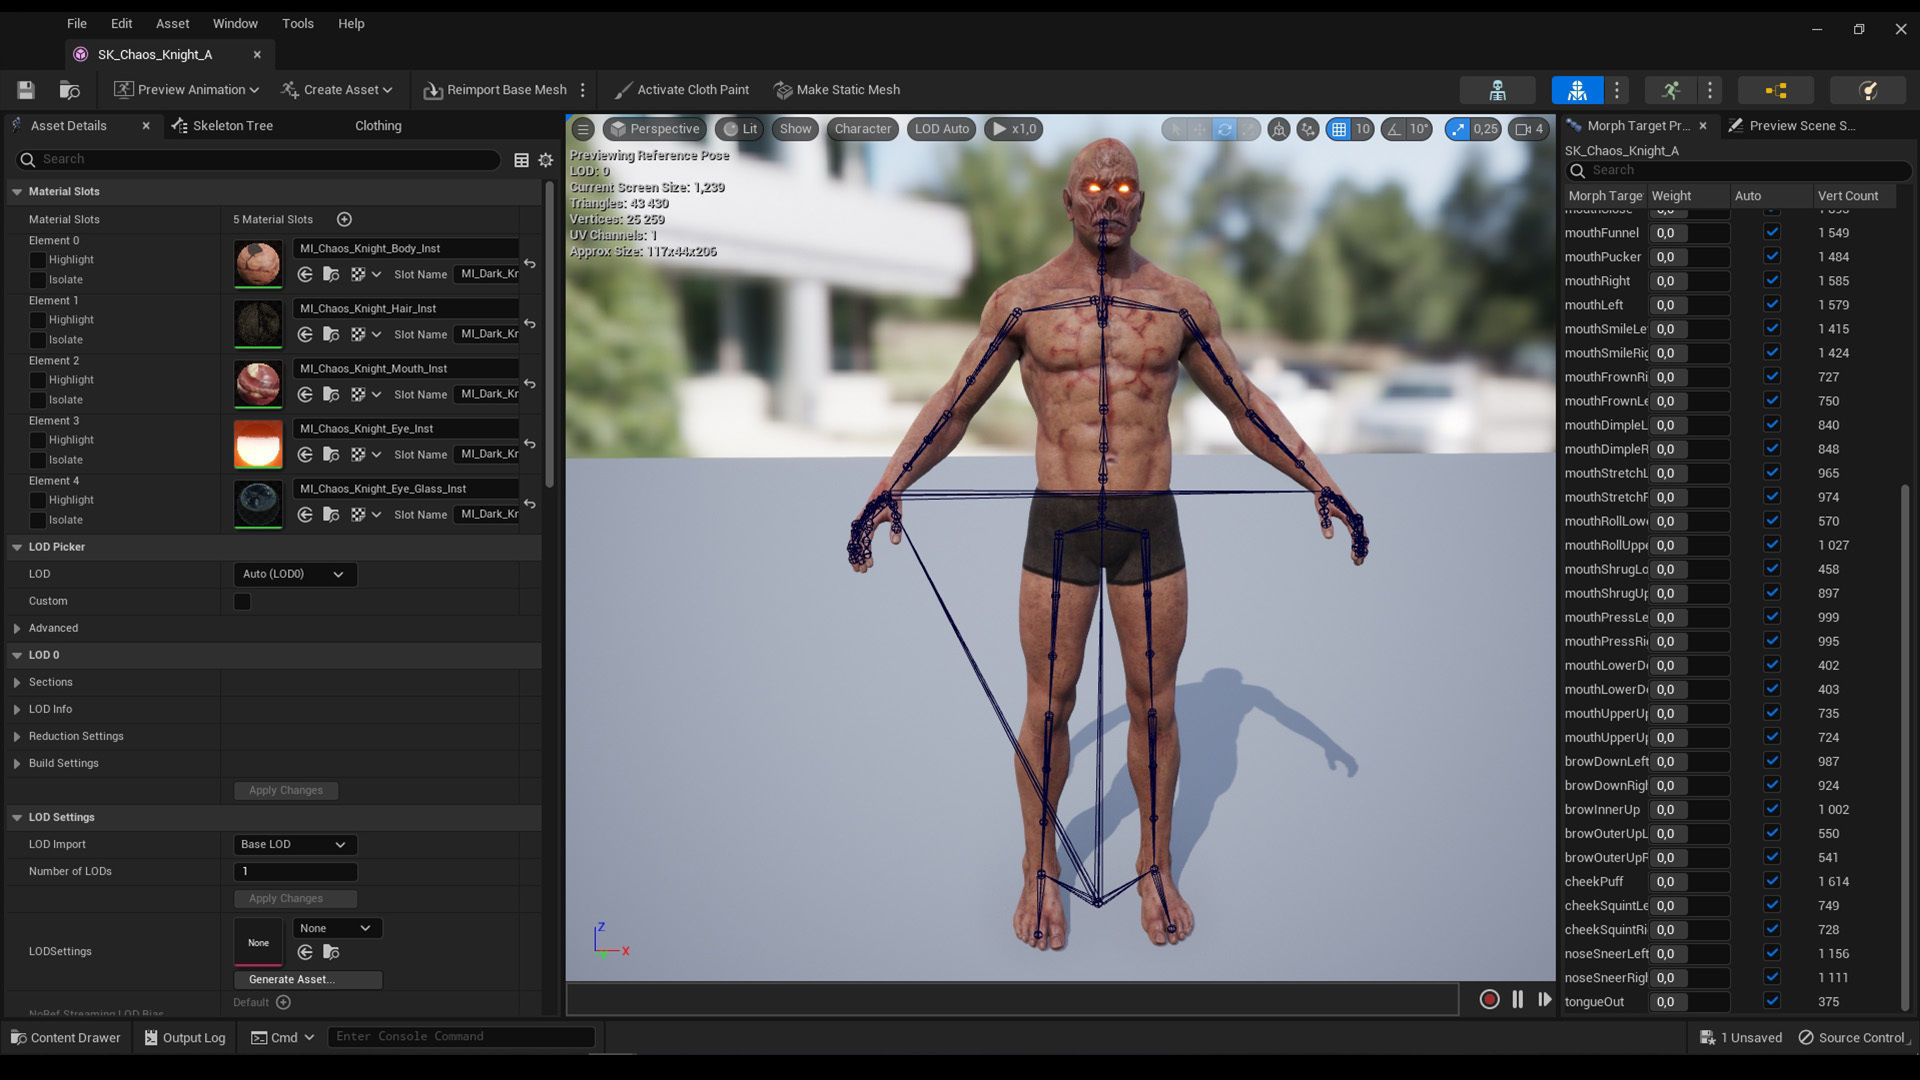Image resolution: width=1920 pixels, height=1080 pixels.
Task: Click the Add material slot plus icon
Action: (x=344, y=219)
